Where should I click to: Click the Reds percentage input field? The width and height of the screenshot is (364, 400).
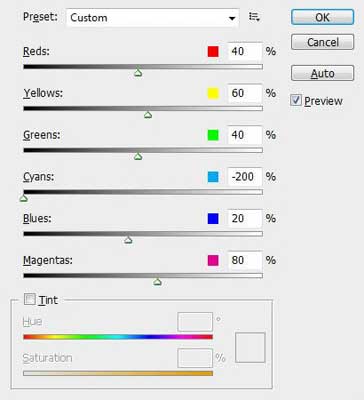tap(245, 51)
